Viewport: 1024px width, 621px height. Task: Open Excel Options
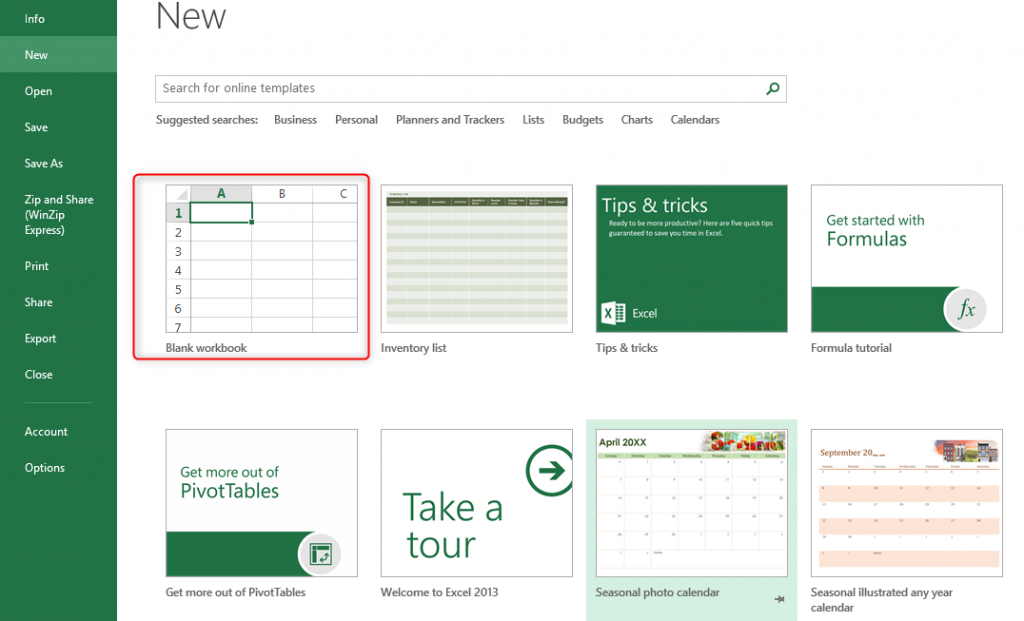point(46,467)
